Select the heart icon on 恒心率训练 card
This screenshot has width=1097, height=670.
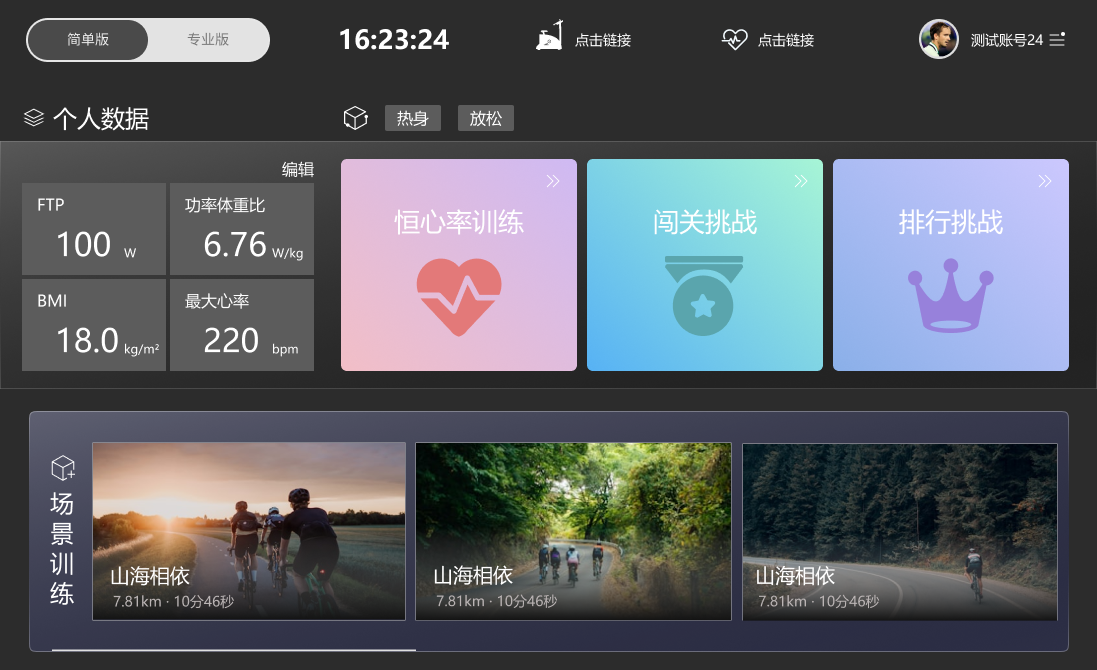coord(459,298)
